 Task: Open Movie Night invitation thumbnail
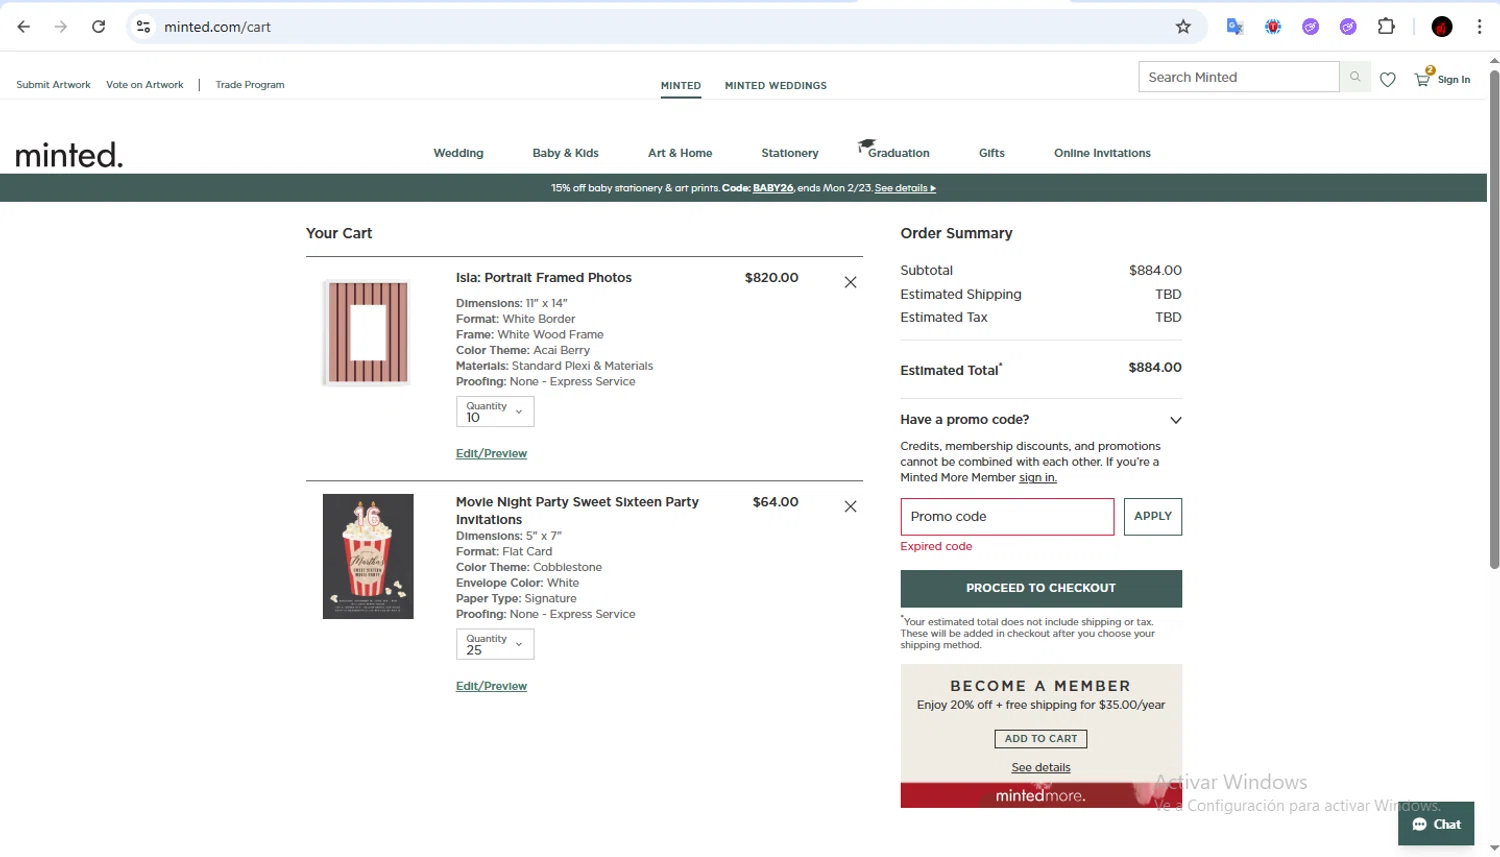[368, 556]
